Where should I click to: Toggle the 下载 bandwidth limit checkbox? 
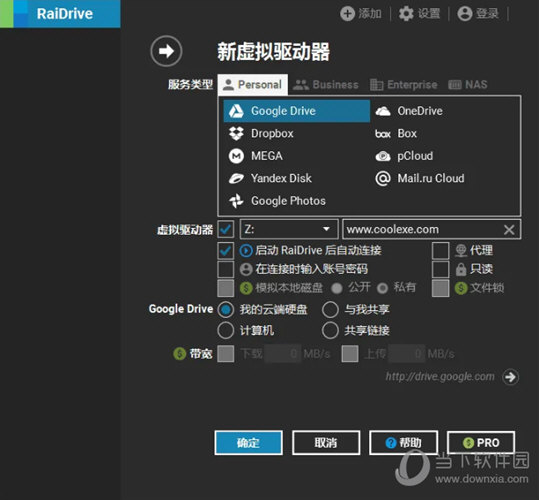(226, 354)
